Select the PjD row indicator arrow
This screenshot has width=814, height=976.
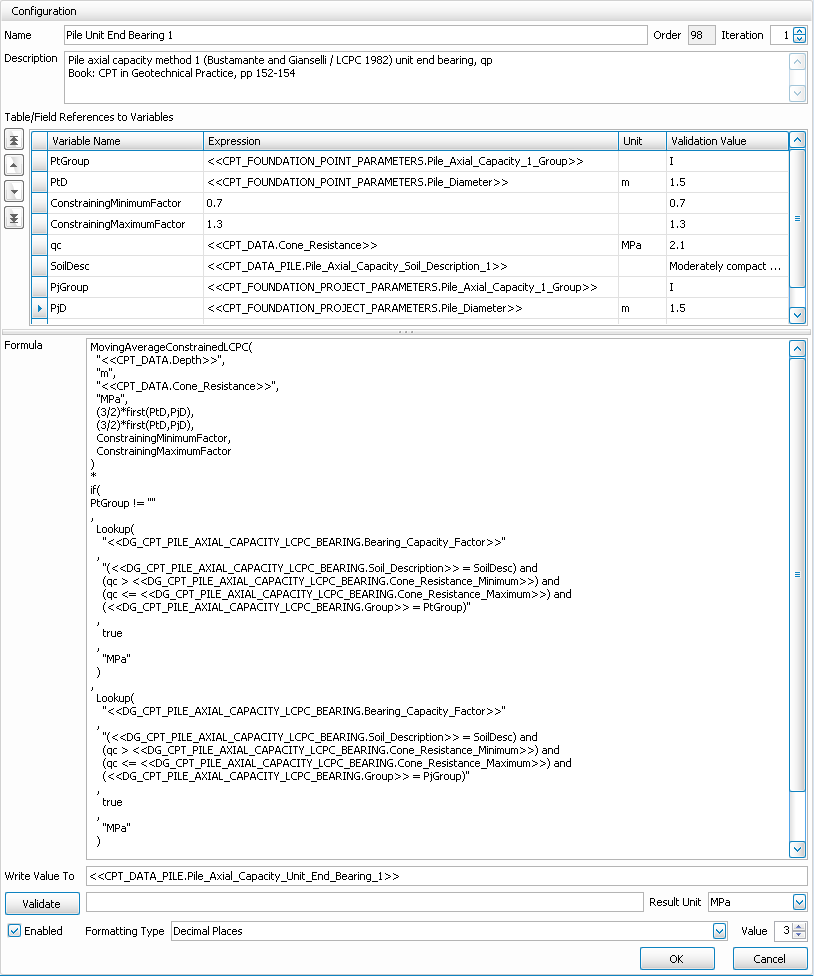point(40,310)
